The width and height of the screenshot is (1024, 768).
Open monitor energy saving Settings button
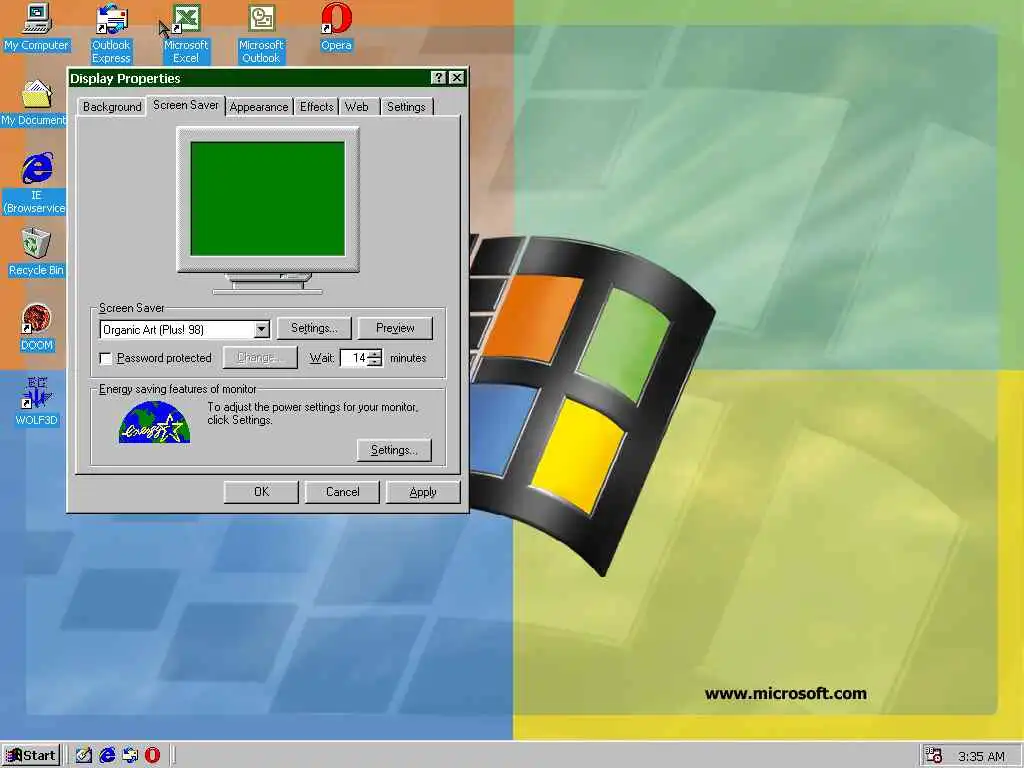pyautogui.click(x=394, y=450)
